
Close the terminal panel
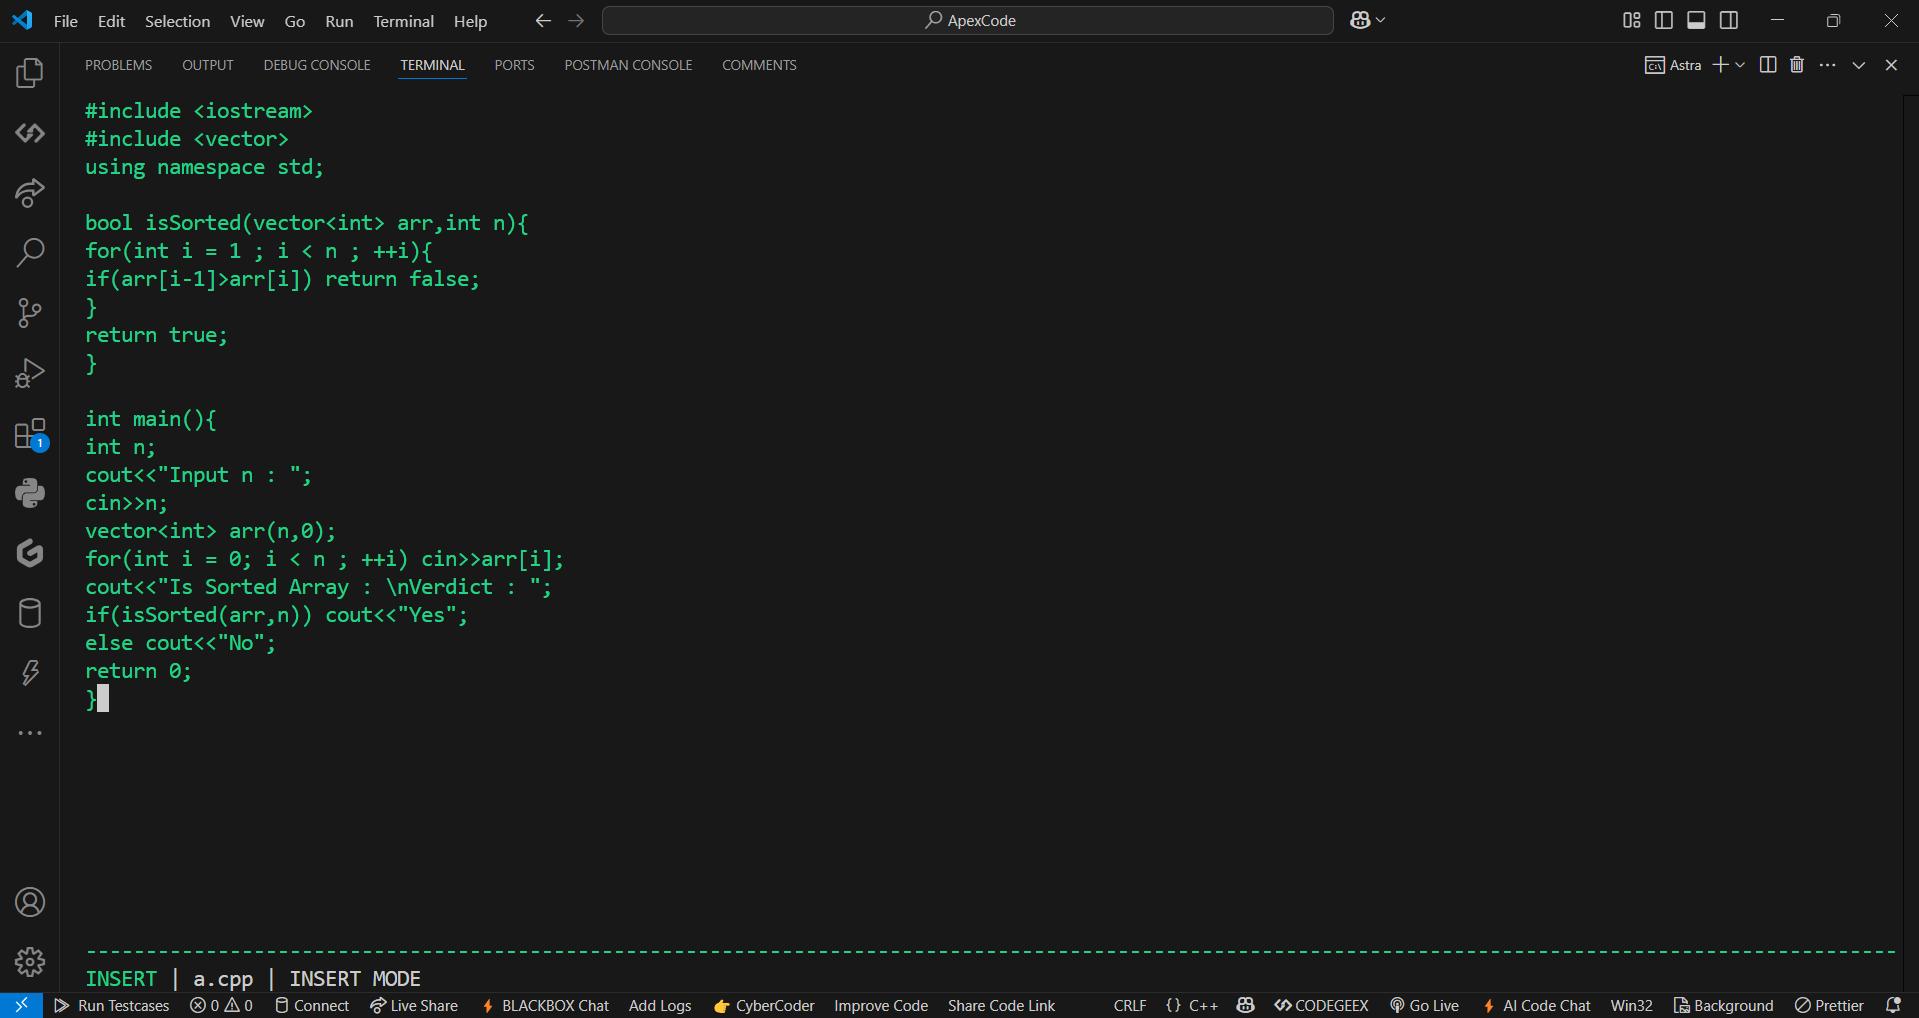(1891, 65)
